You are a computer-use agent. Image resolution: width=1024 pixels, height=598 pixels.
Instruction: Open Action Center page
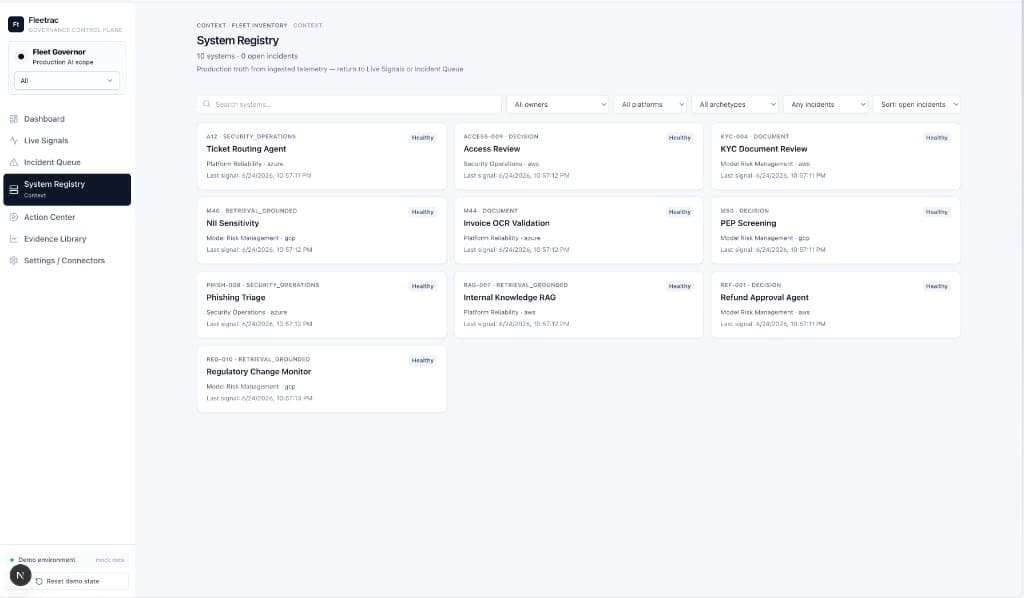point(67,217)
